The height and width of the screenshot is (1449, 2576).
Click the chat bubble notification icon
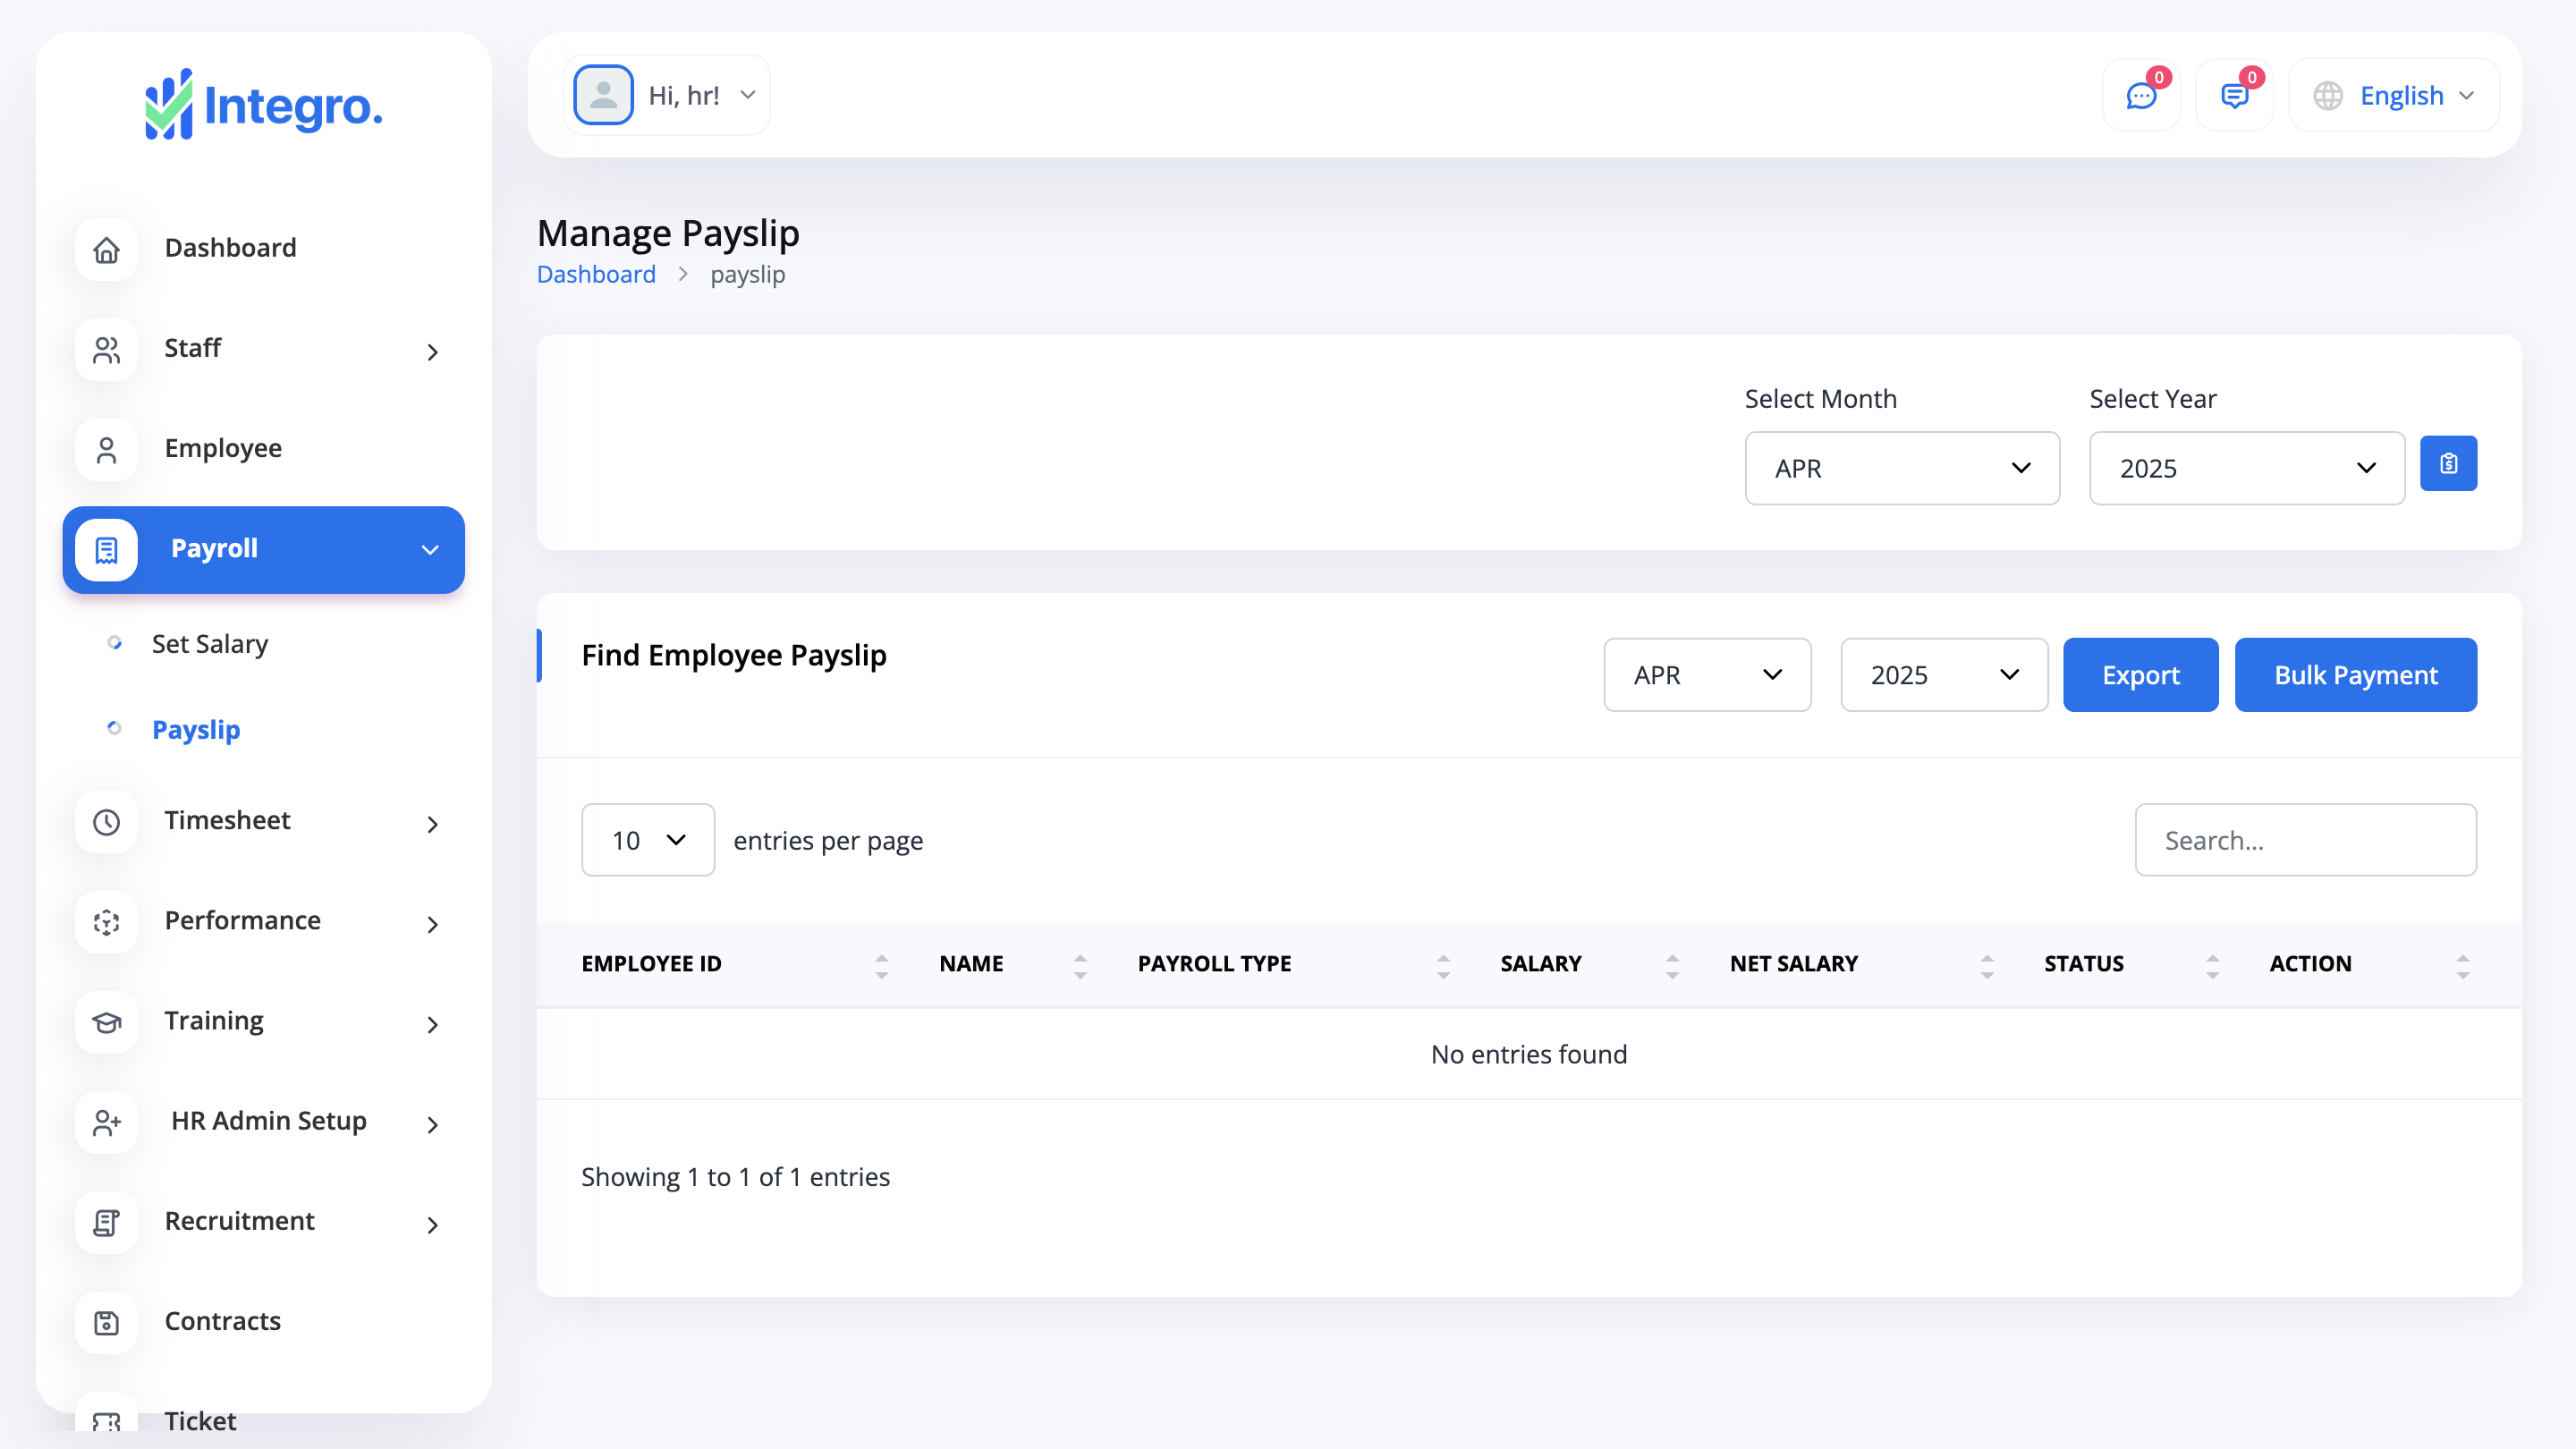pos(2141,96)
